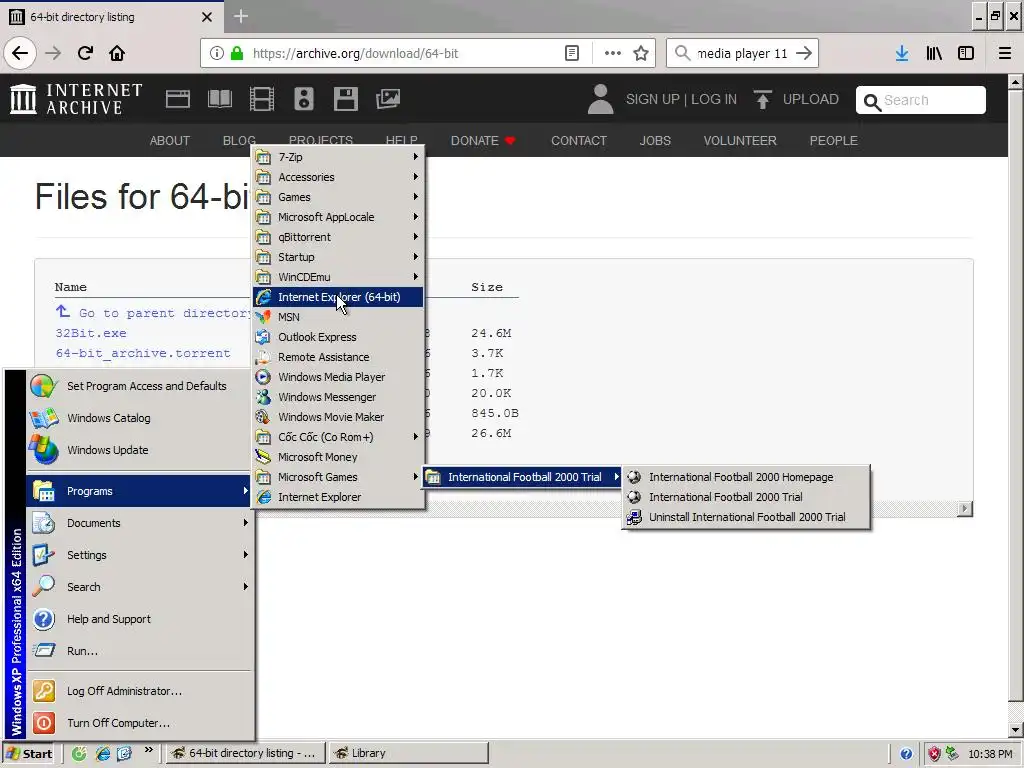
Task: Choose Turn Off Computer...
Action: [140, 723]
